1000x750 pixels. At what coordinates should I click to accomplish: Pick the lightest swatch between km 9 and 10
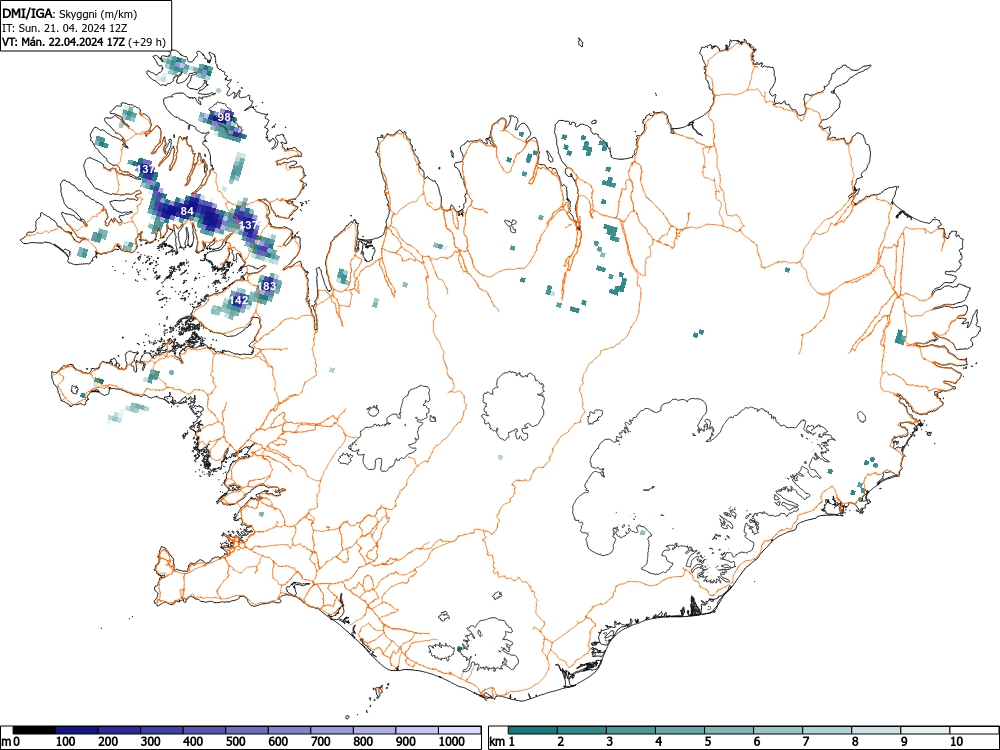(x=925, y=730)
